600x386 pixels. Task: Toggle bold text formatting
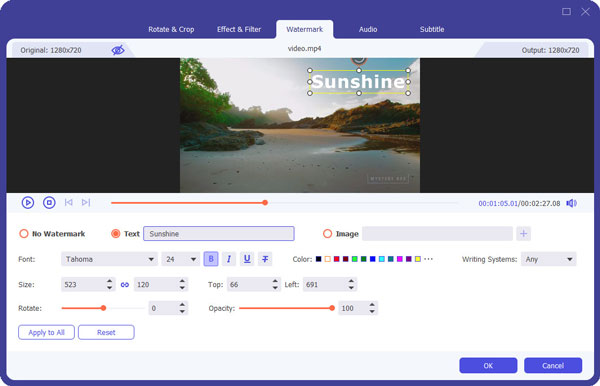[x=211, y=259]
